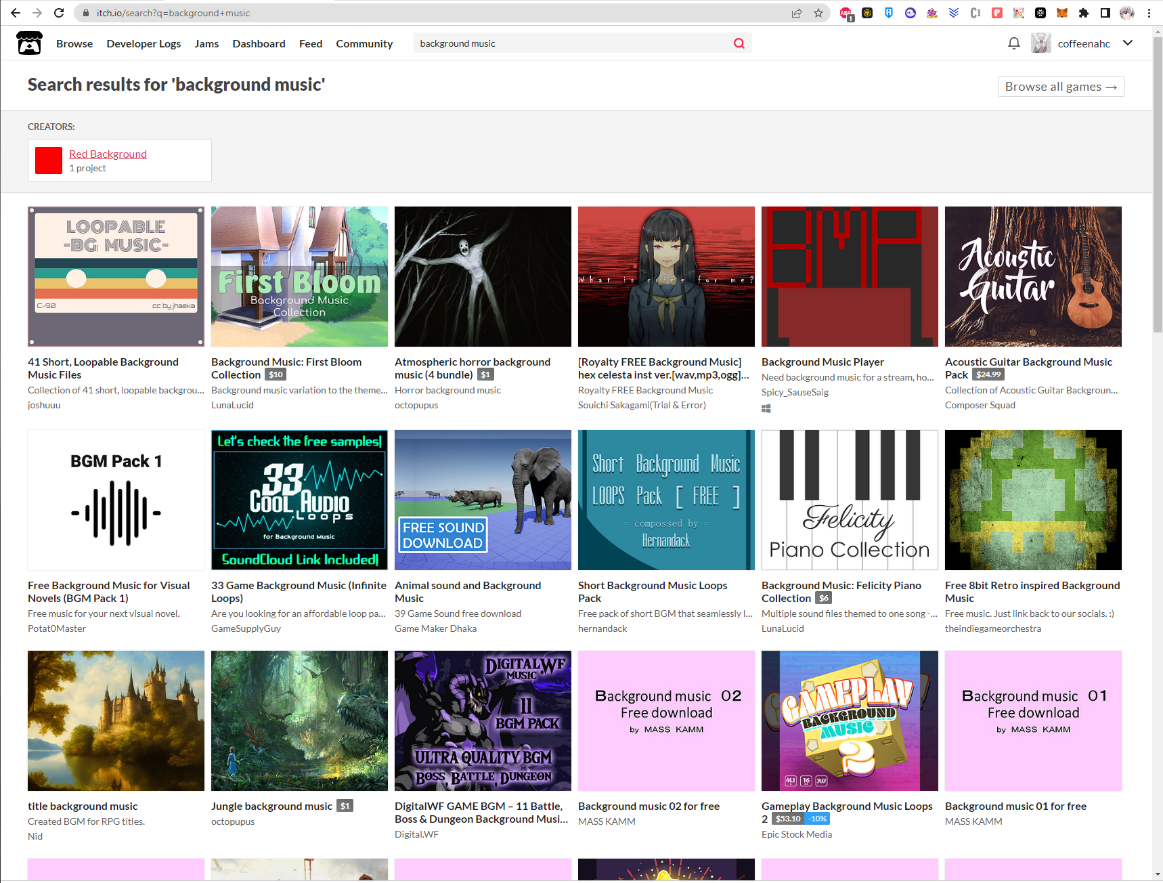The height and width of the screenshot is (883, 1163).
Task: Click the share page icon in address bar
Action: pyautogui.click(x=797, y=13)
